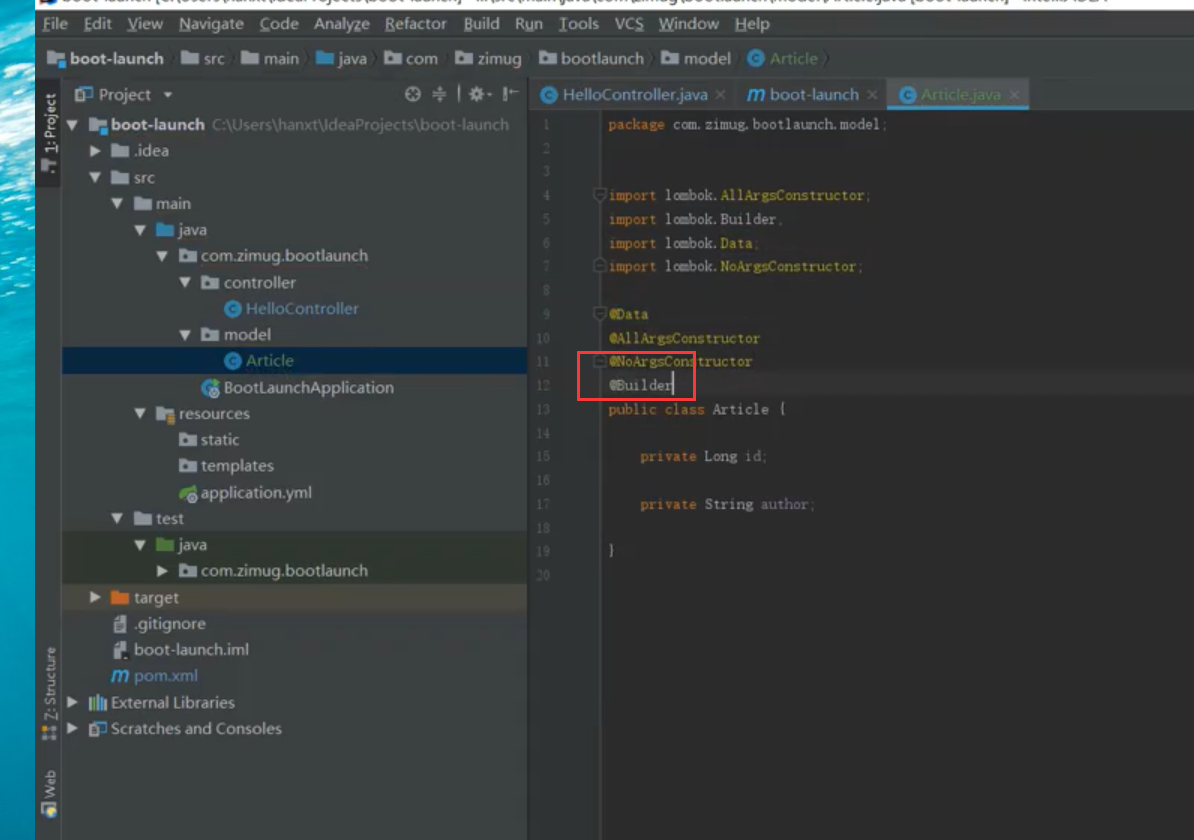1194x840 pixels.
Task: Close the HelloController.java tab
Action: [x=720, y=94]
